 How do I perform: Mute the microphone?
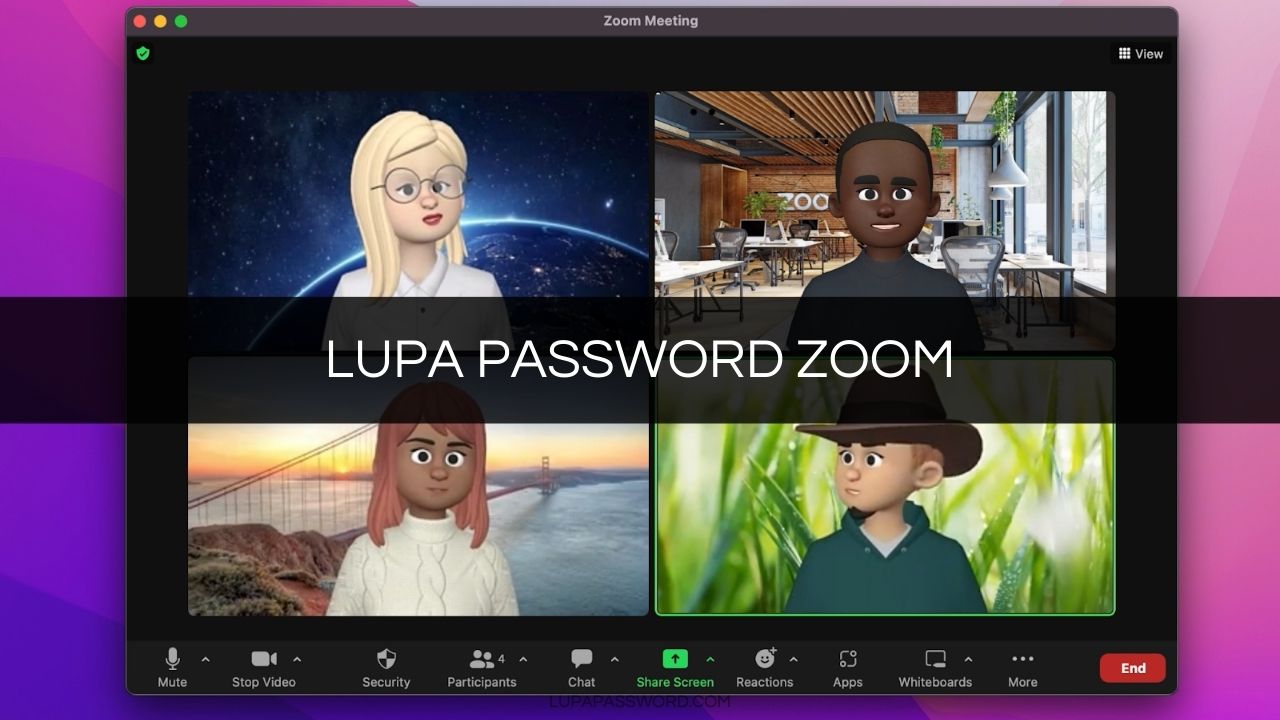[172, 668]
